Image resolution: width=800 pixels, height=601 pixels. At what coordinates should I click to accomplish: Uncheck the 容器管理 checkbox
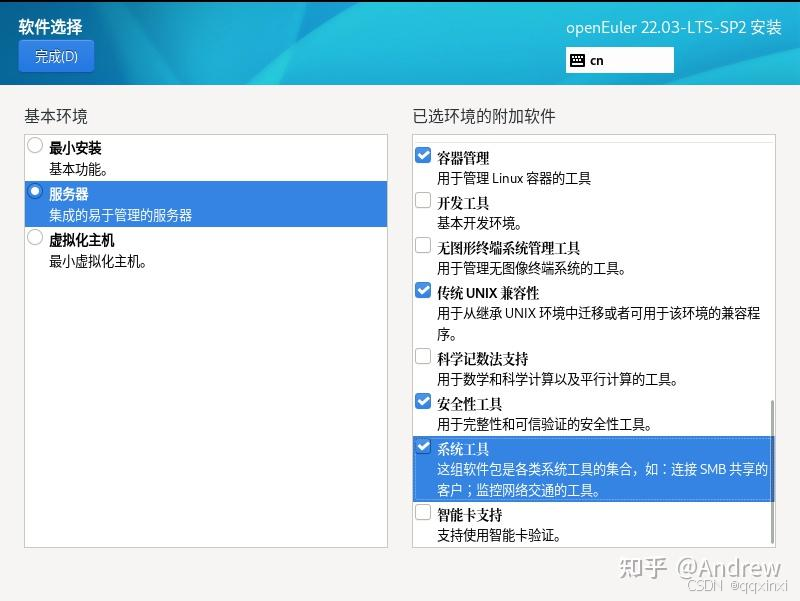click(423, 155)
